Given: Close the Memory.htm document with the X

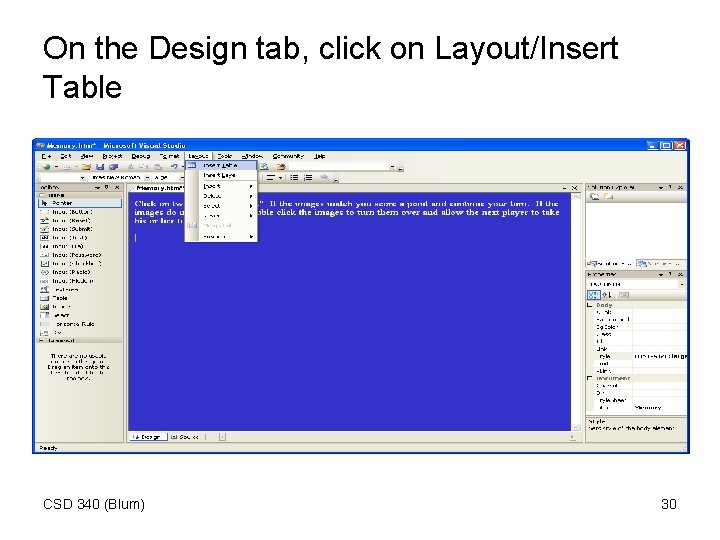Looking at the screenshot, I should (574, 188).
